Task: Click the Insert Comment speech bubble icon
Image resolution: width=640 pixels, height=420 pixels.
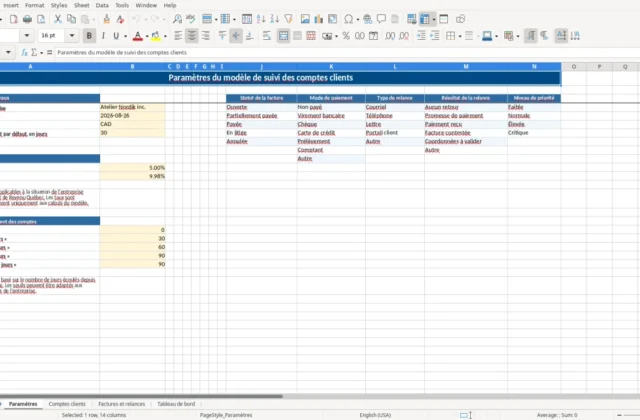Action: coord(381,19)
